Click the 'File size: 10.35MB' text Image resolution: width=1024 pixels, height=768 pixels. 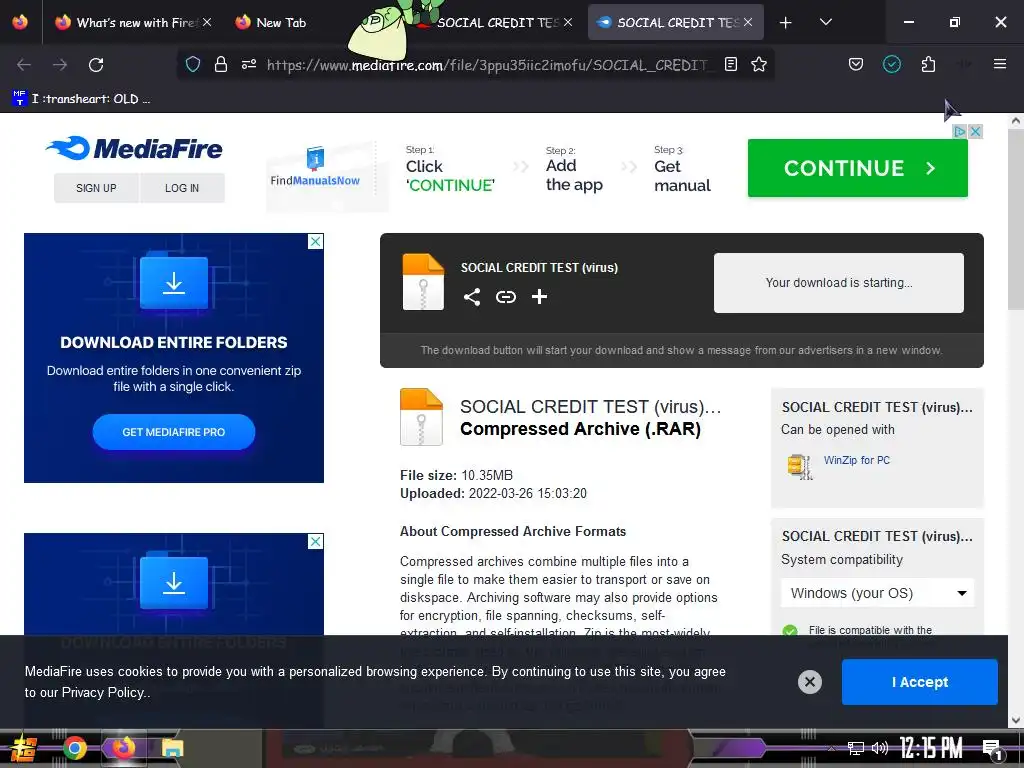(456, 475)
